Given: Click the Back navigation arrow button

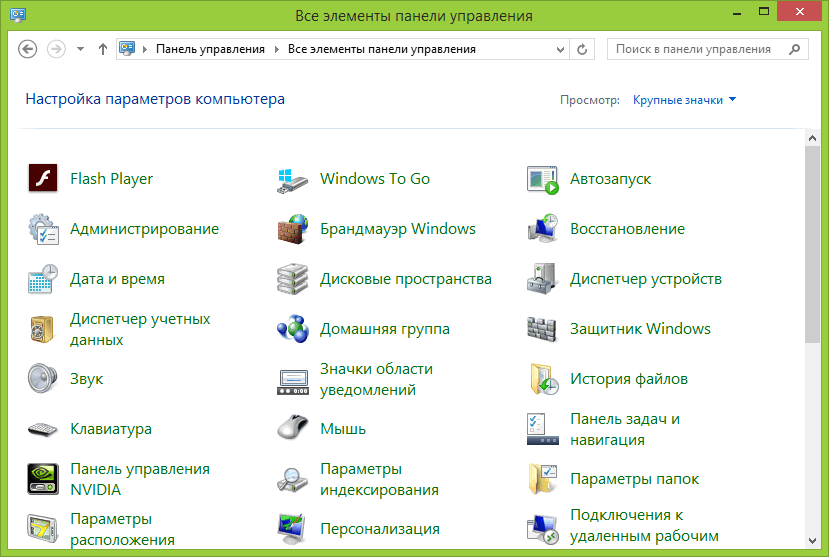Looking at the screenshot, I should (x=28, y=49).
